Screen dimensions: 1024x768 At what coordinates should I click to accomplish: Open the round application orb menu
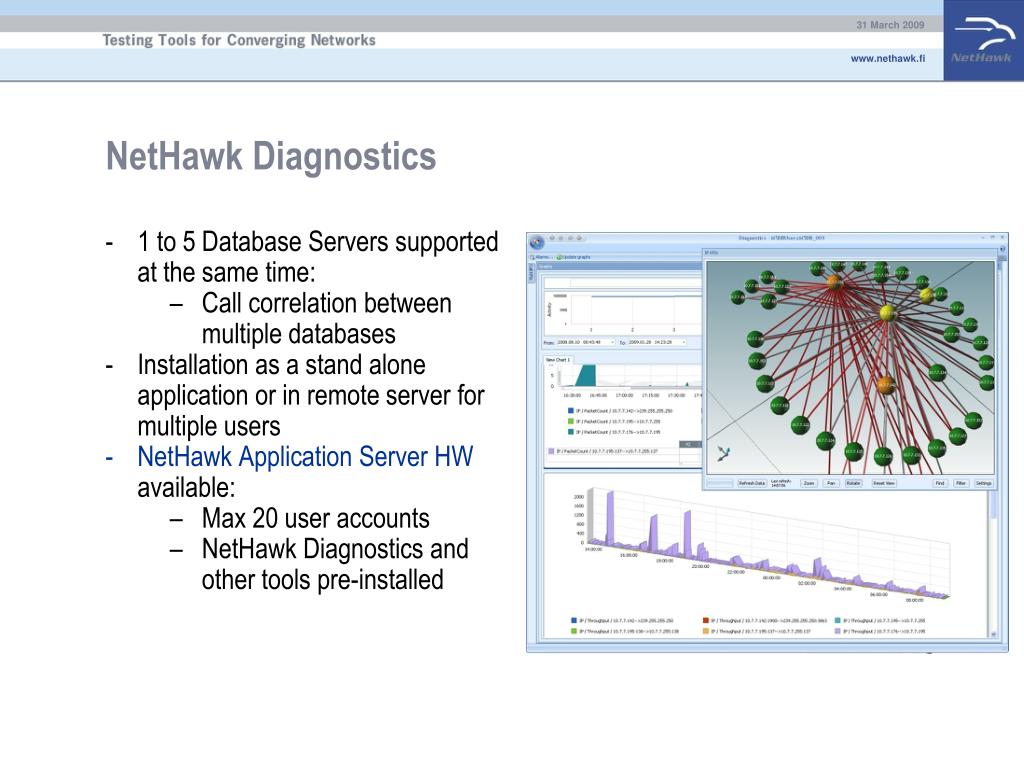[x=537, y=242]
